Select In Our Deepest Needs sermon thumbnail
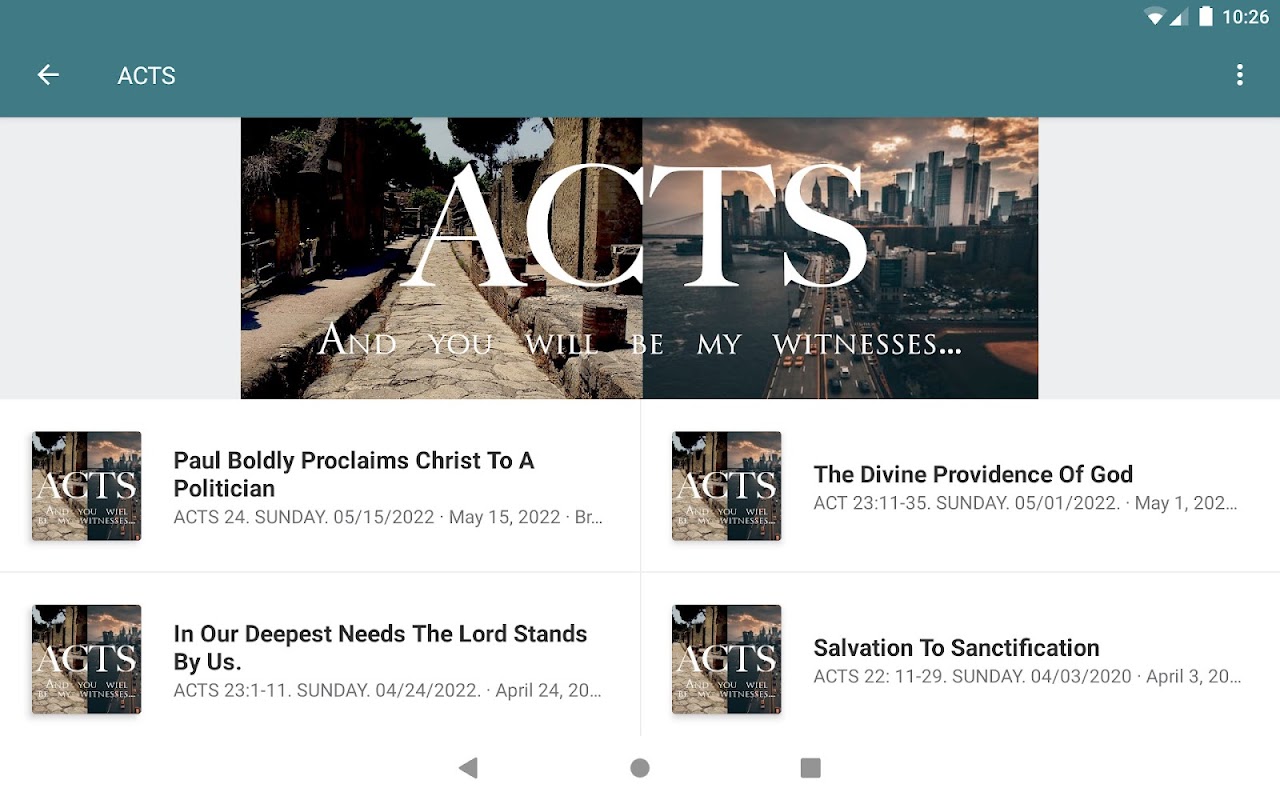Viewport: 1280px width, 800px height. click(x=87, y=659)
